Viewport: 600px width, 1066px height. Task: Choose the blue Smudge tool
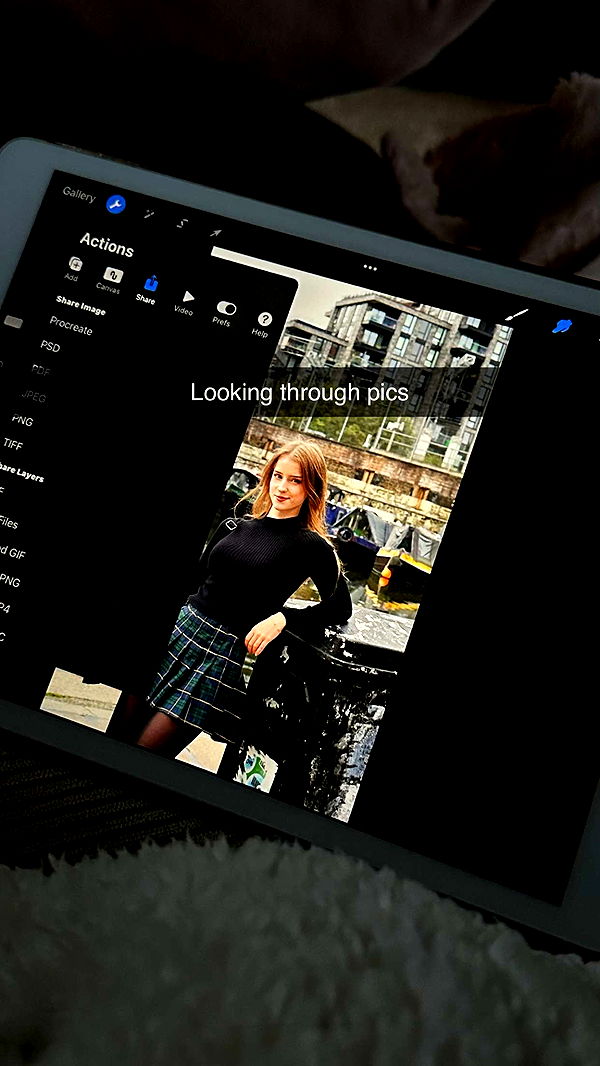[562, 326]
